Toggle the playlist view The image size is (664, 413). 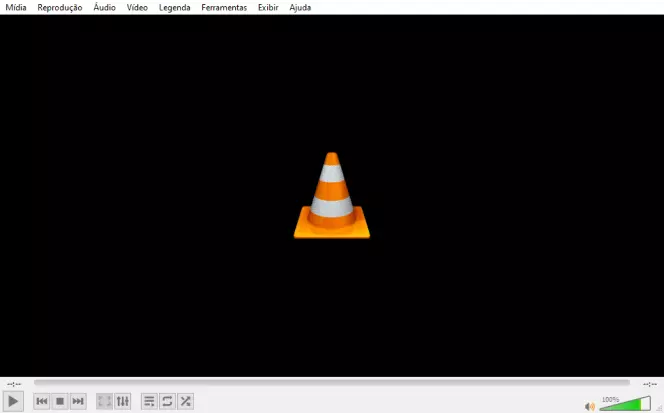tap(149, 401)
